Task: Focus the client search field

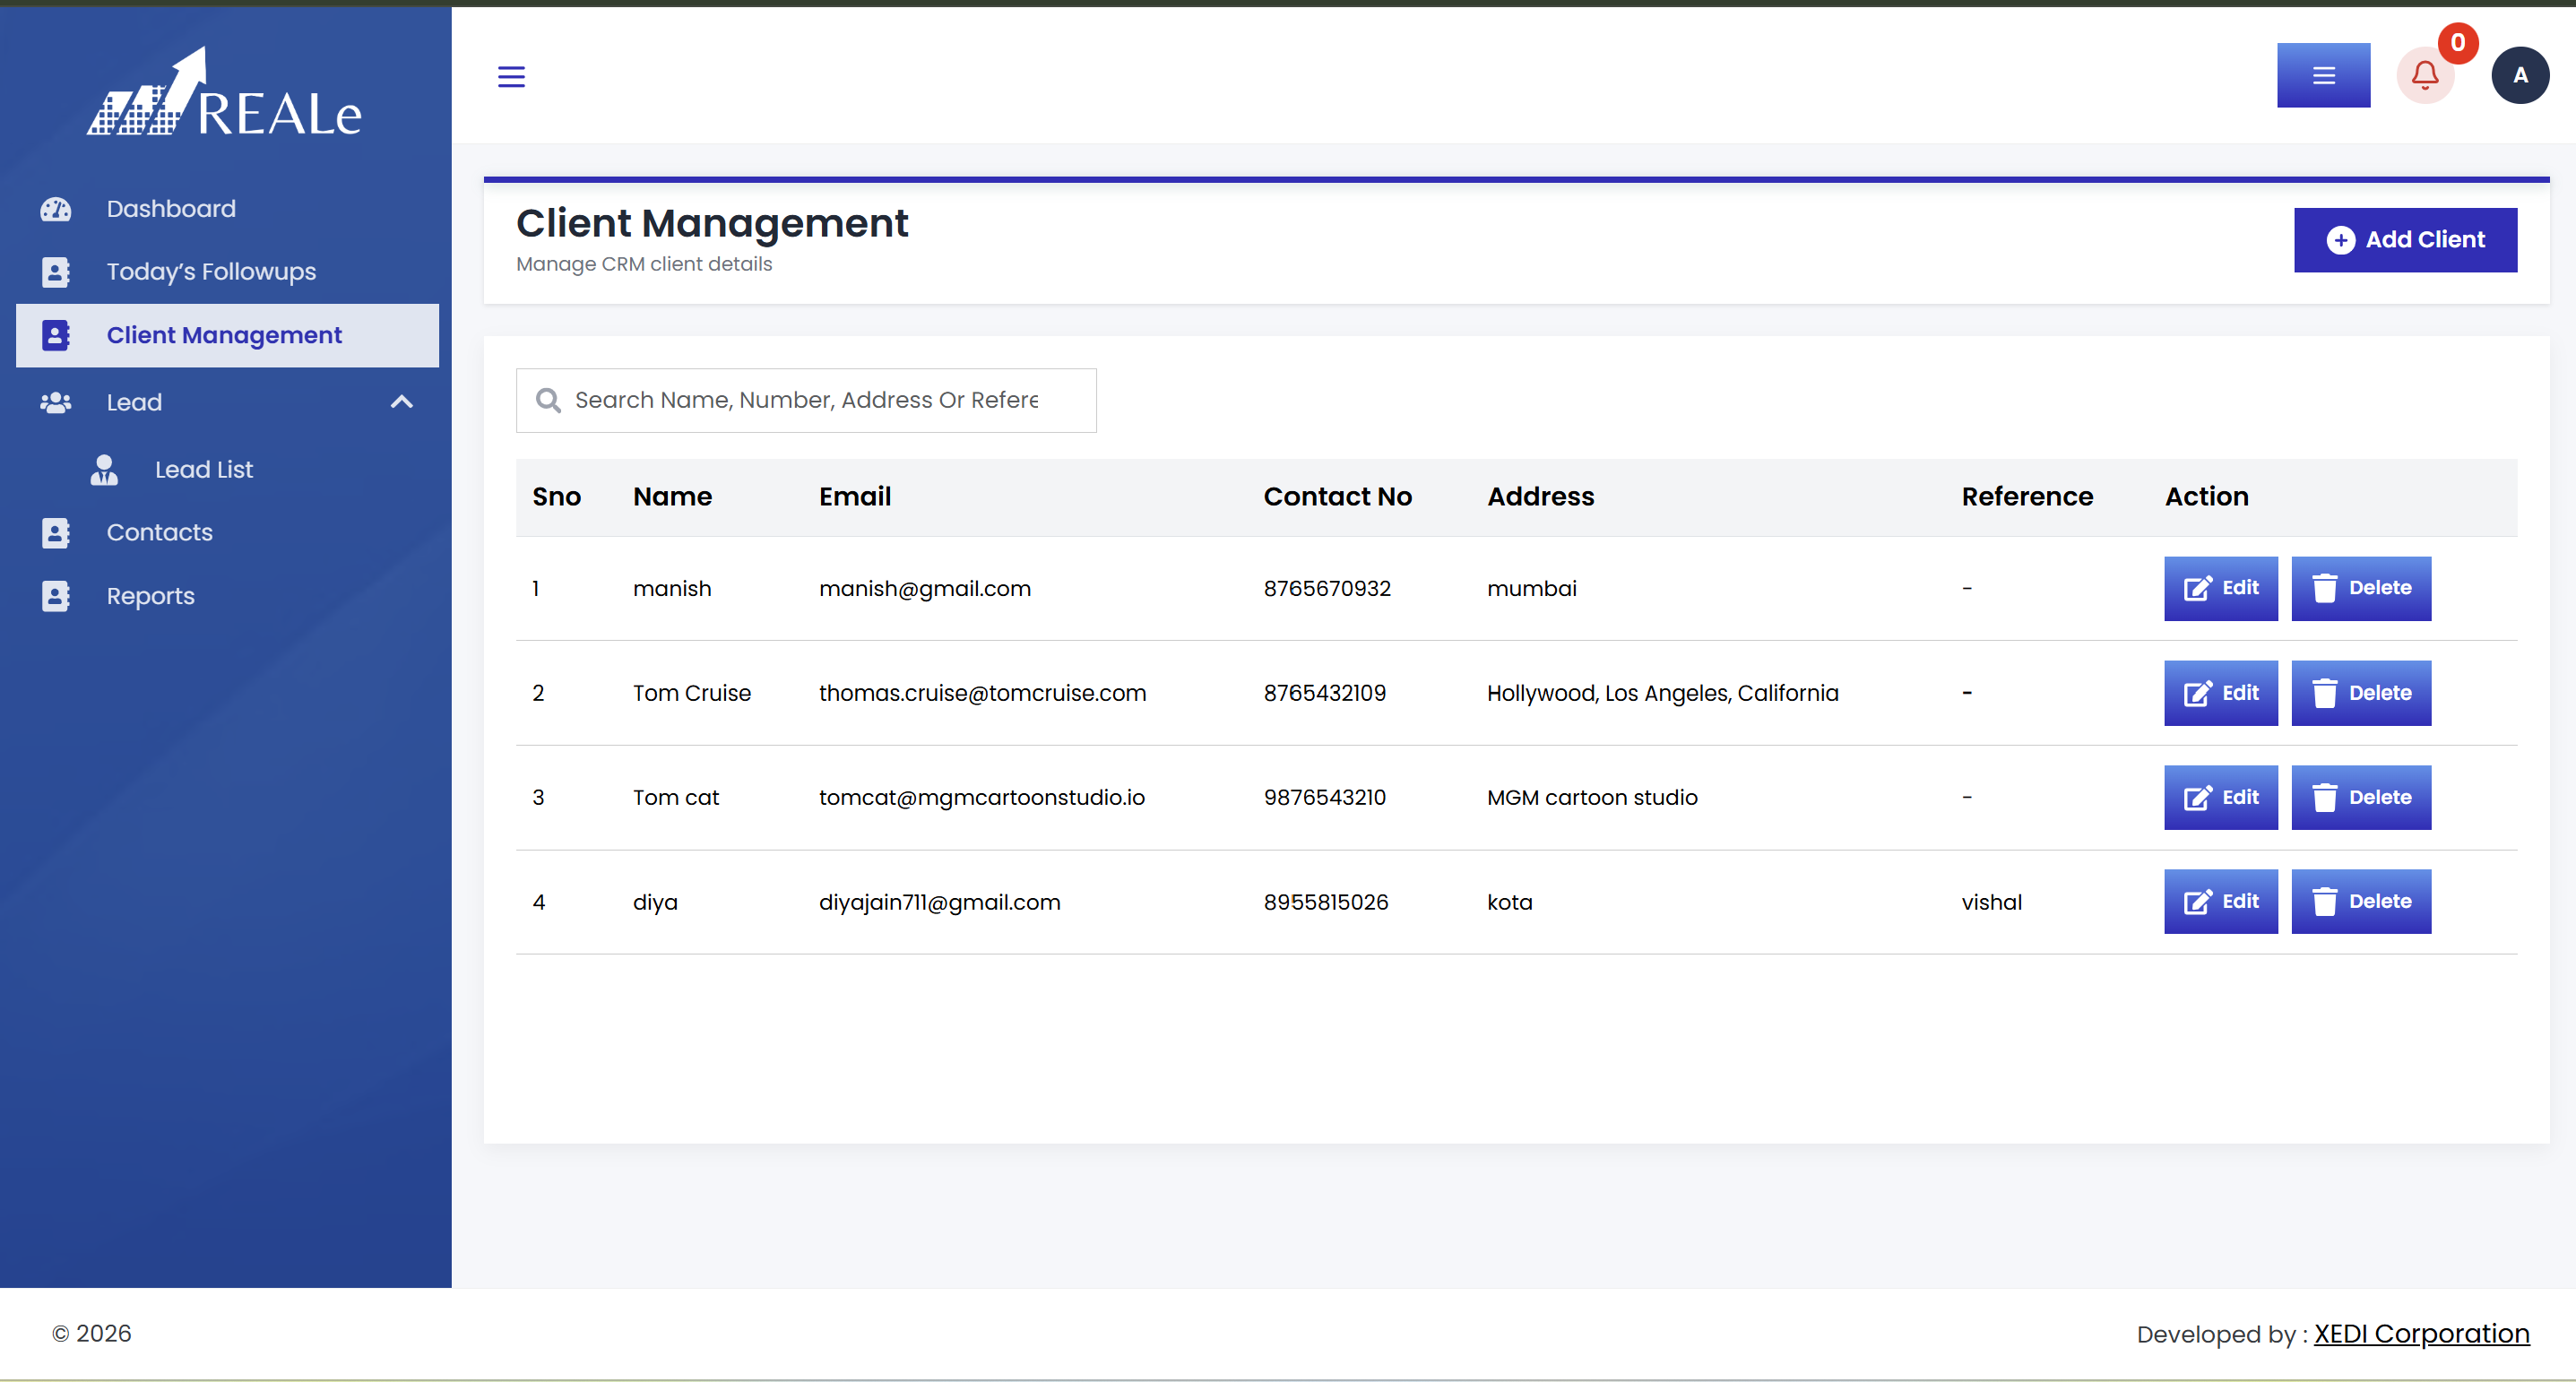Action: 806,400
